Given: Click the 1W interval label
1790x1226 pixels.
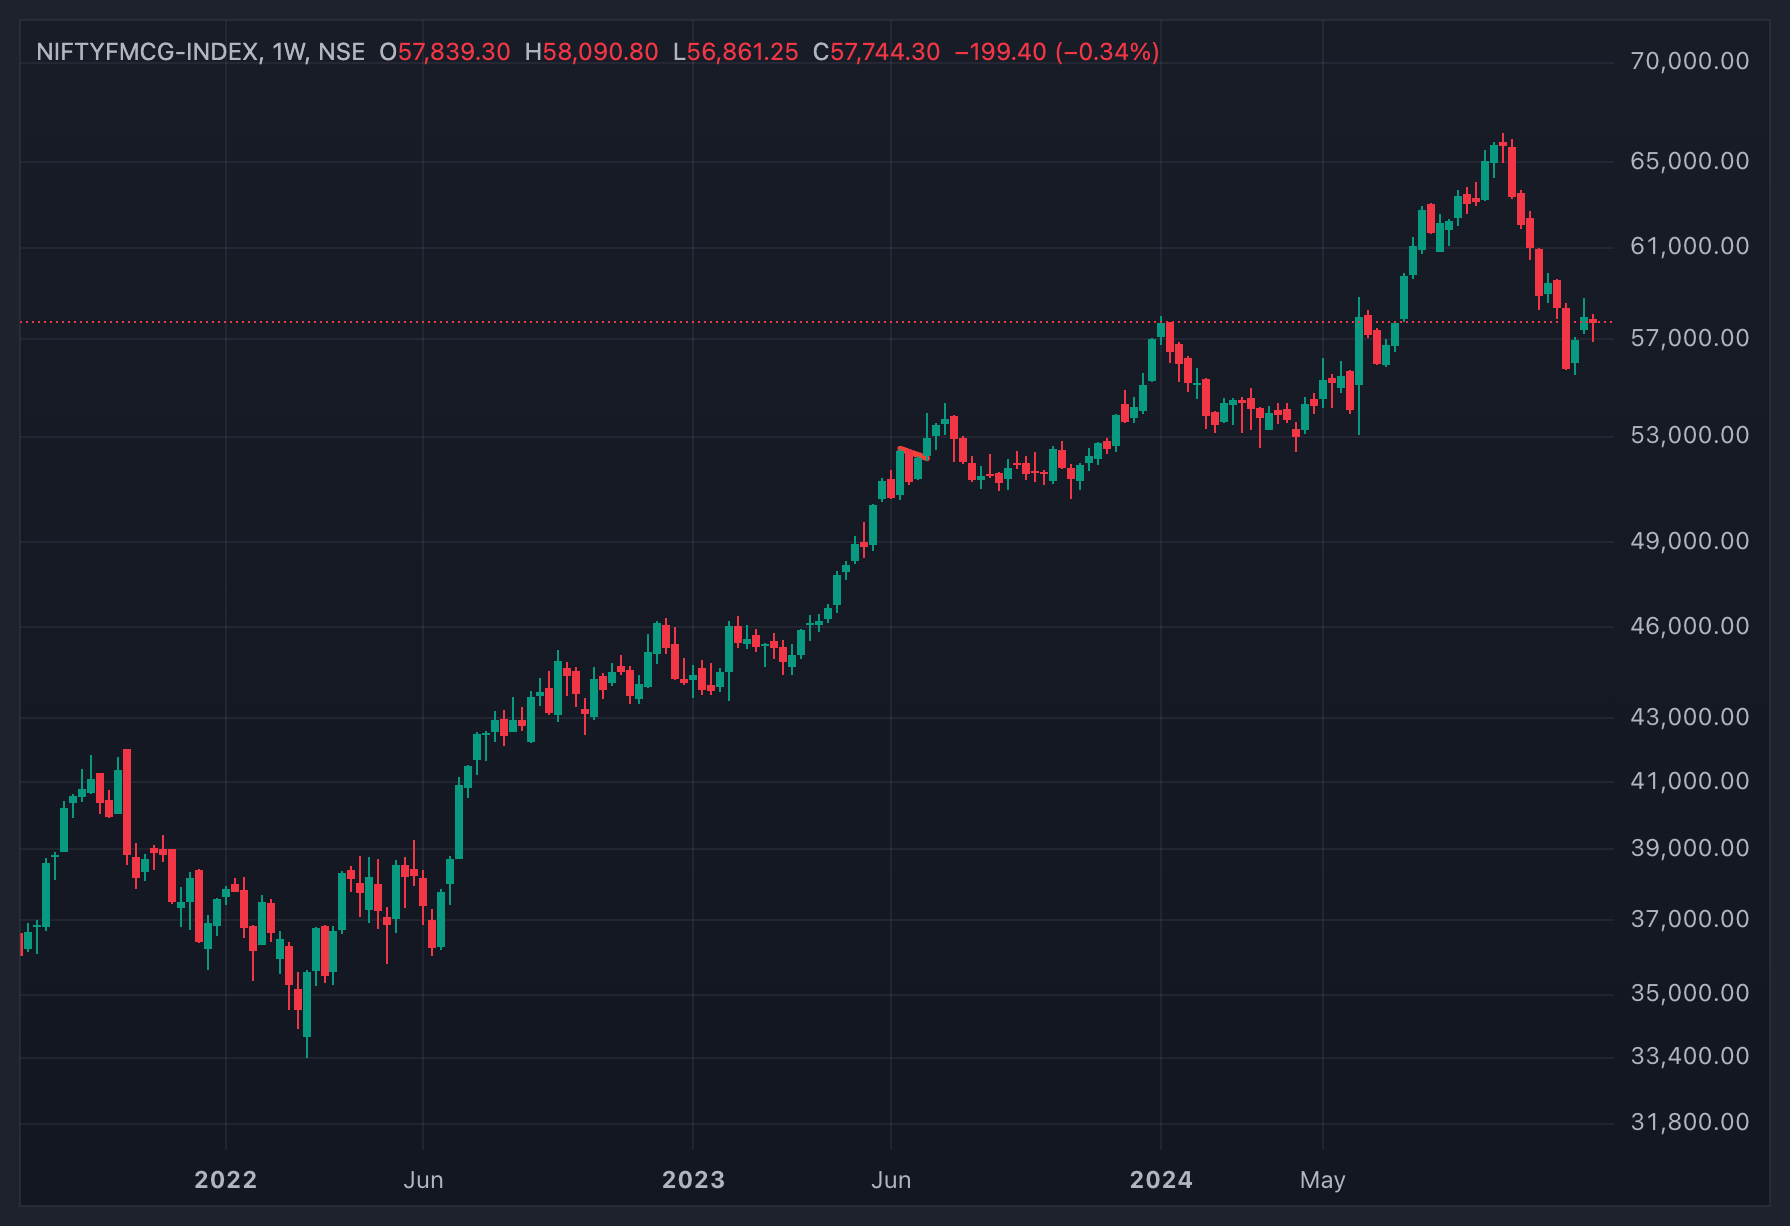Looking at the screenshot, I should click(289, 52).
